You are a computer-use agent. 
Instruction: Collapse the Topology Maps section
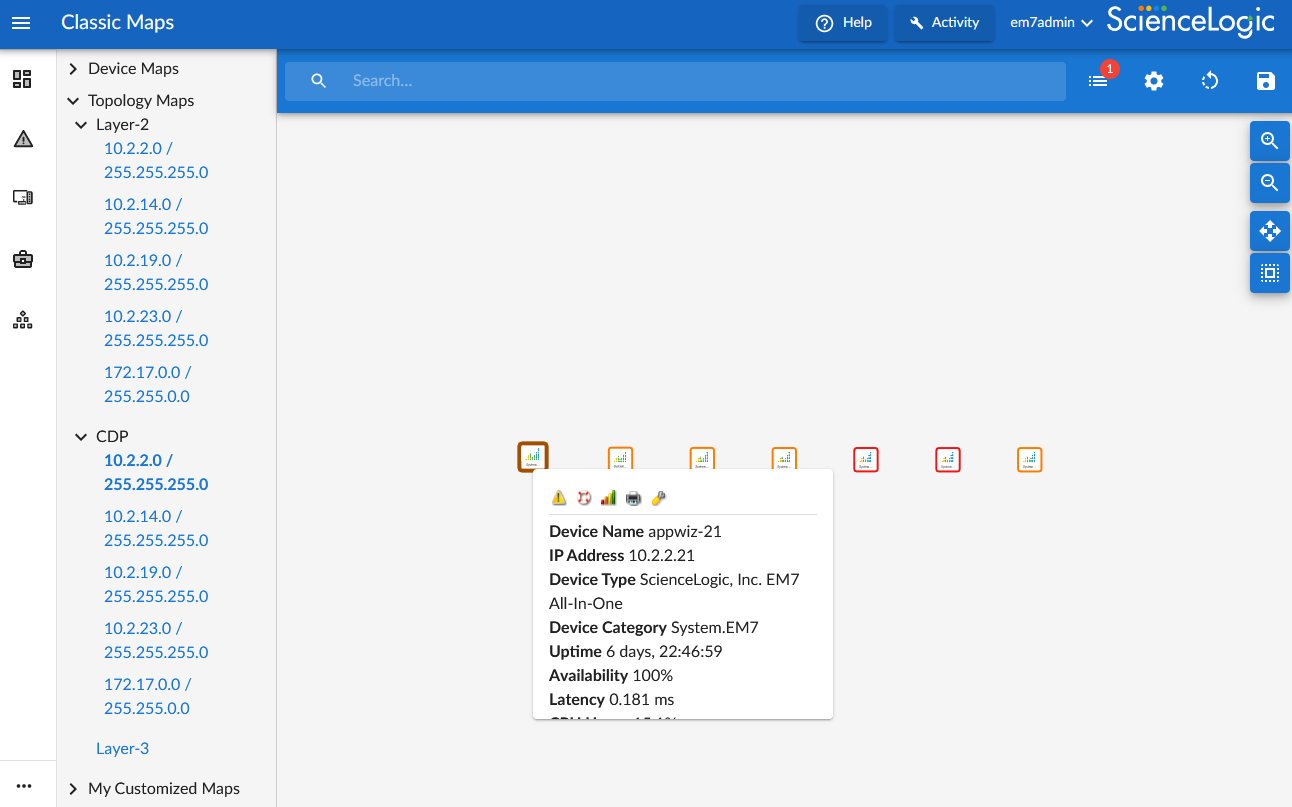[73, 101]
